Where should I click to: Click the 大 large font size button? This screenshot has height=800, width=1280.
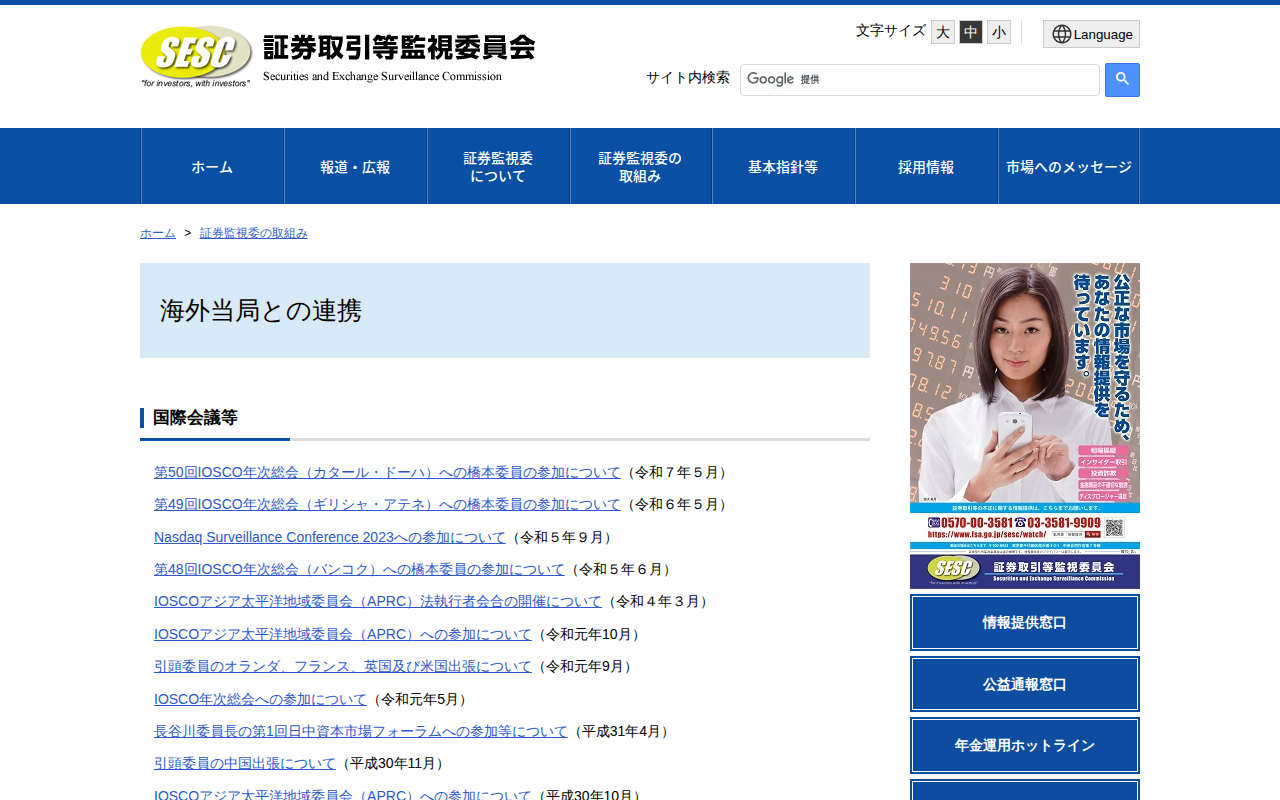[941, 31]
